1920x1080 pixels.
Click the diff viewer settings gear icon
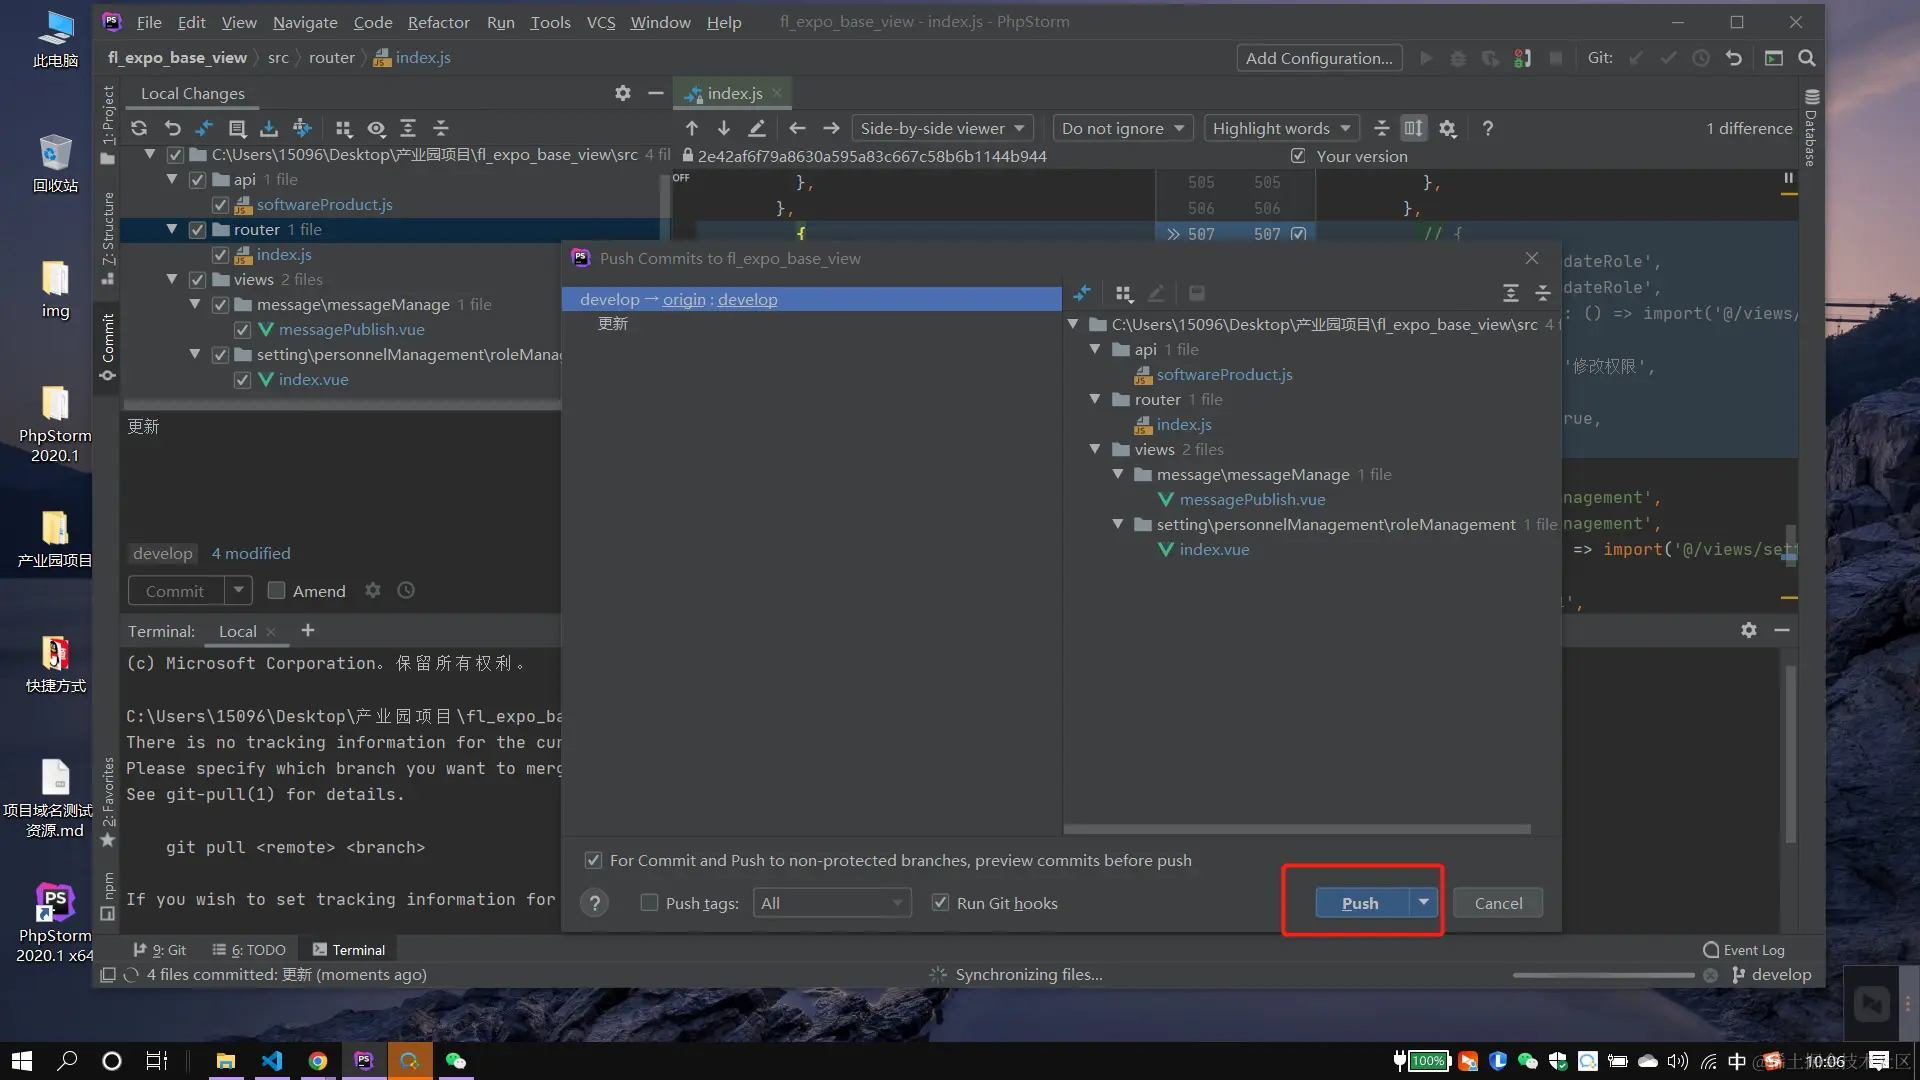(x=1447, y=128)
